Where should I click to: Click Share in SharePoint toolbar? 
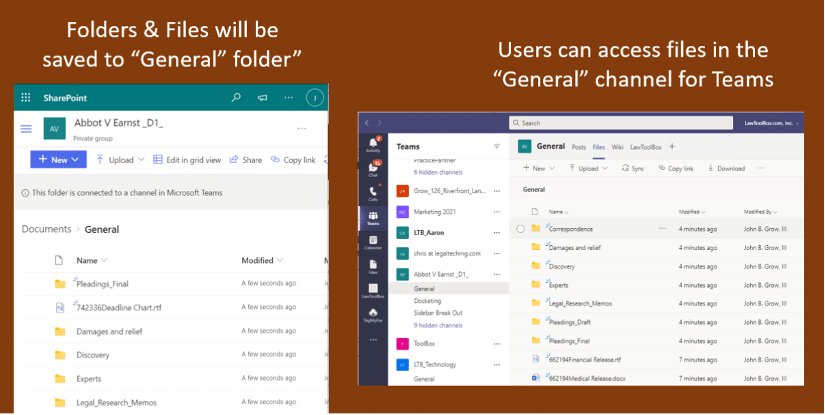point(246,160)
